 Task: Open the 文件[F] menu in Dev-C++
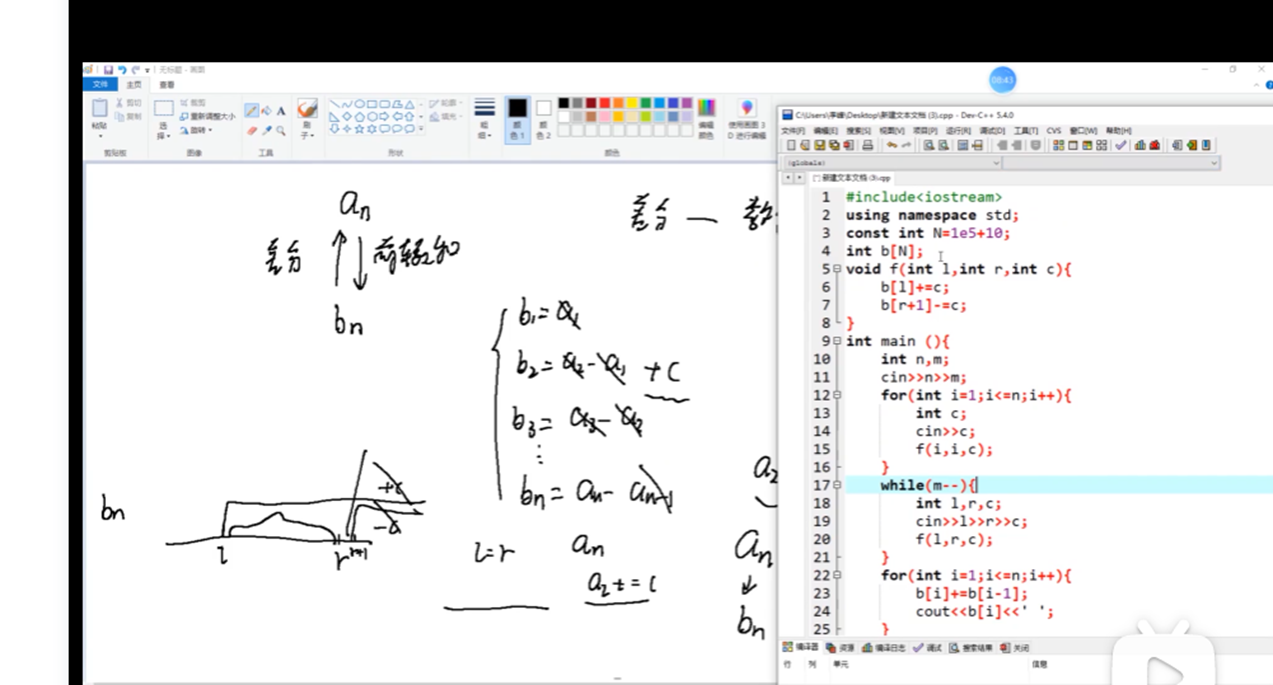(793, 131)
